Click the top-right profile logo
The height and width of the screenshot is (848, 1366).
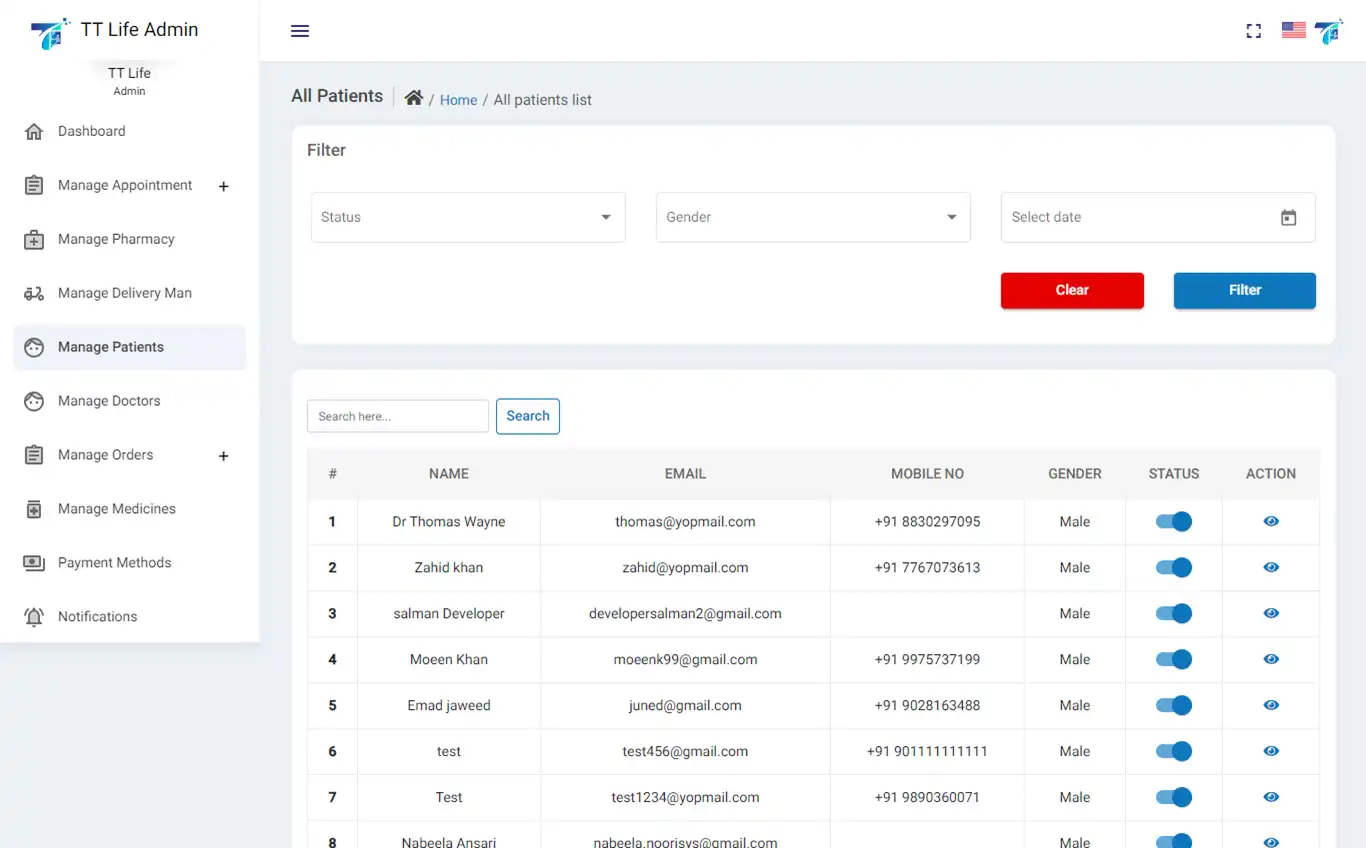coord(1328,31)
